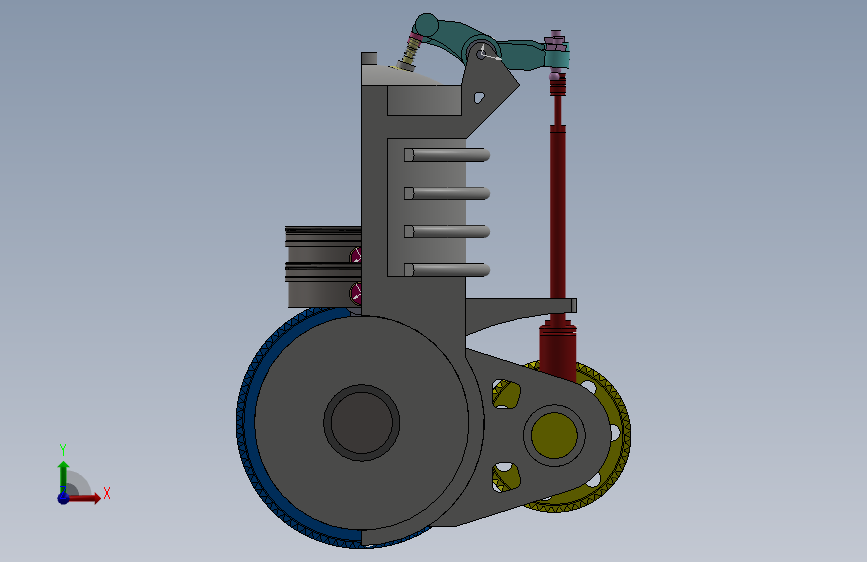Viewport: 867px width, 562px height.
Task: Select the lower cutout in the cam cover
Action: click(x=506, y=477)
